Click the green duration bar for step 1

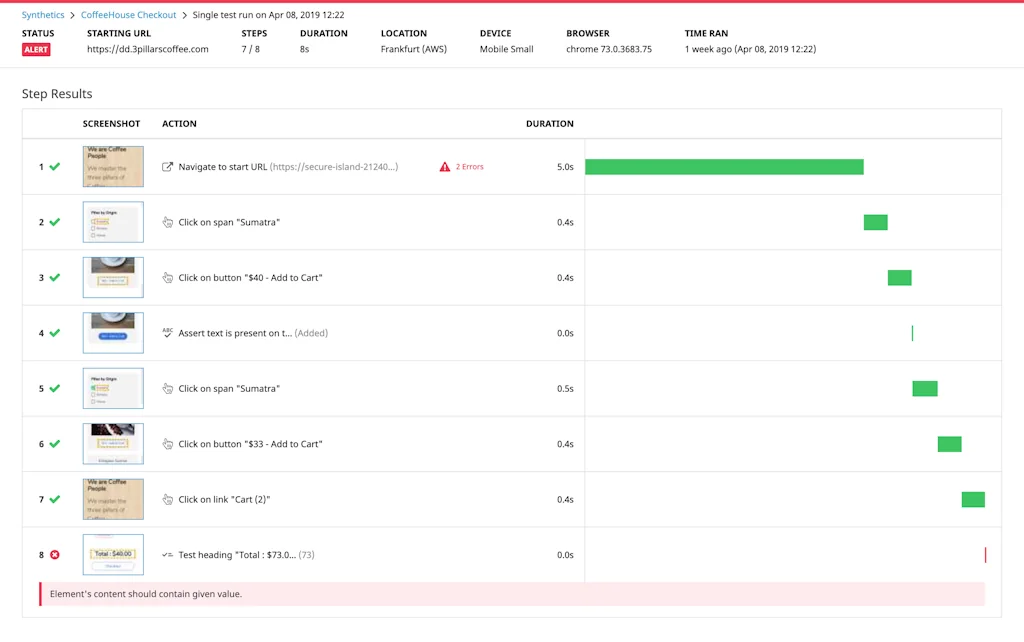point(724,166)
